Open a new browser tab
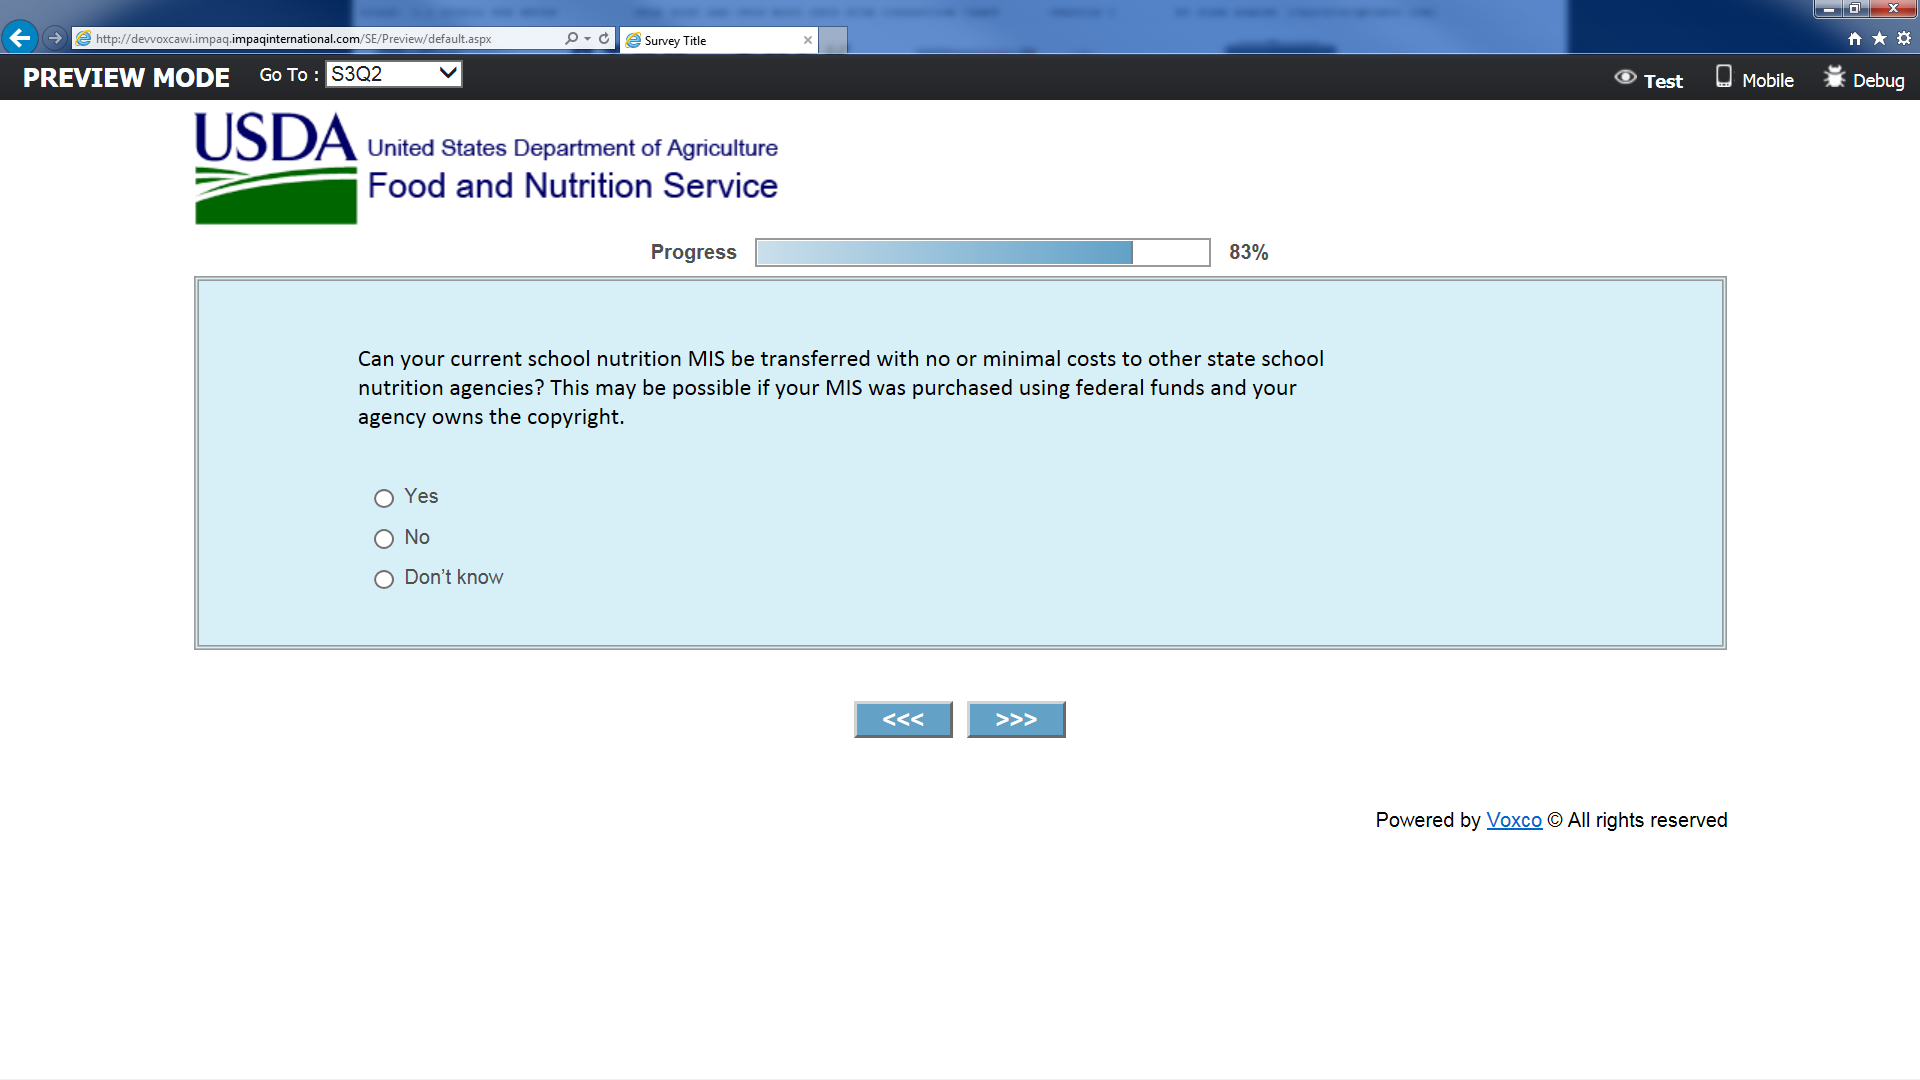1920x1080 pixels. click(x=833, y=40)
